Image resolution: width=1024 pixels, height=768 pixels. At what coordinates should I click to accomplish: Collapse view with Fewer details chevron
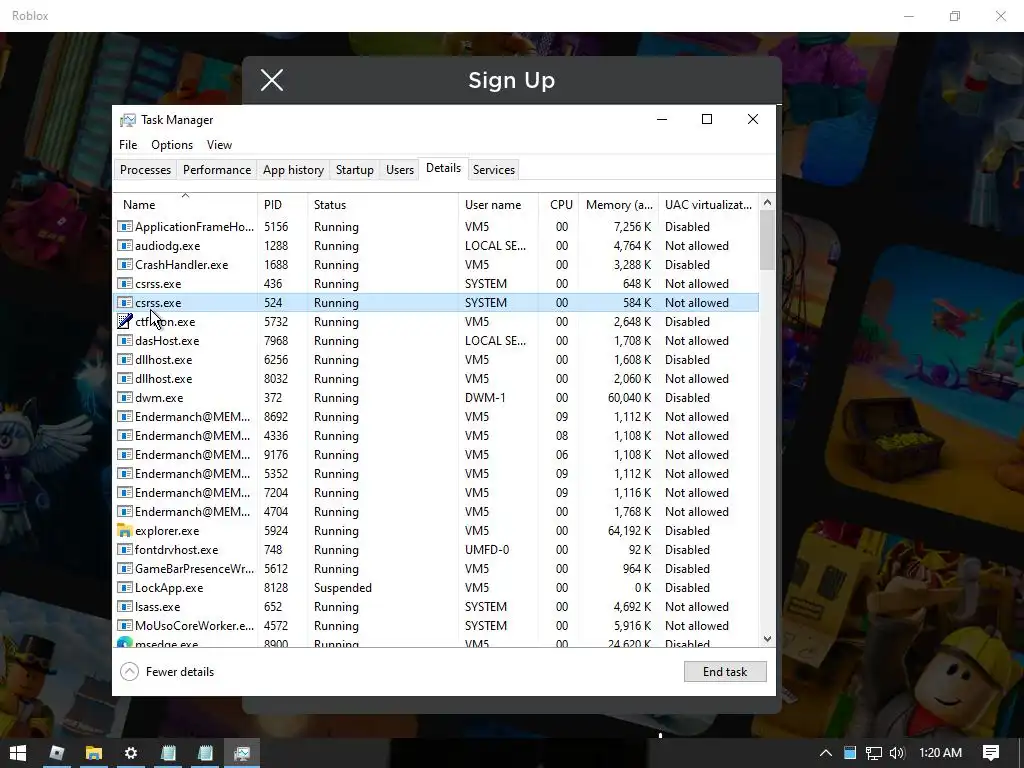pyautogui.click(x=129, y=671)
